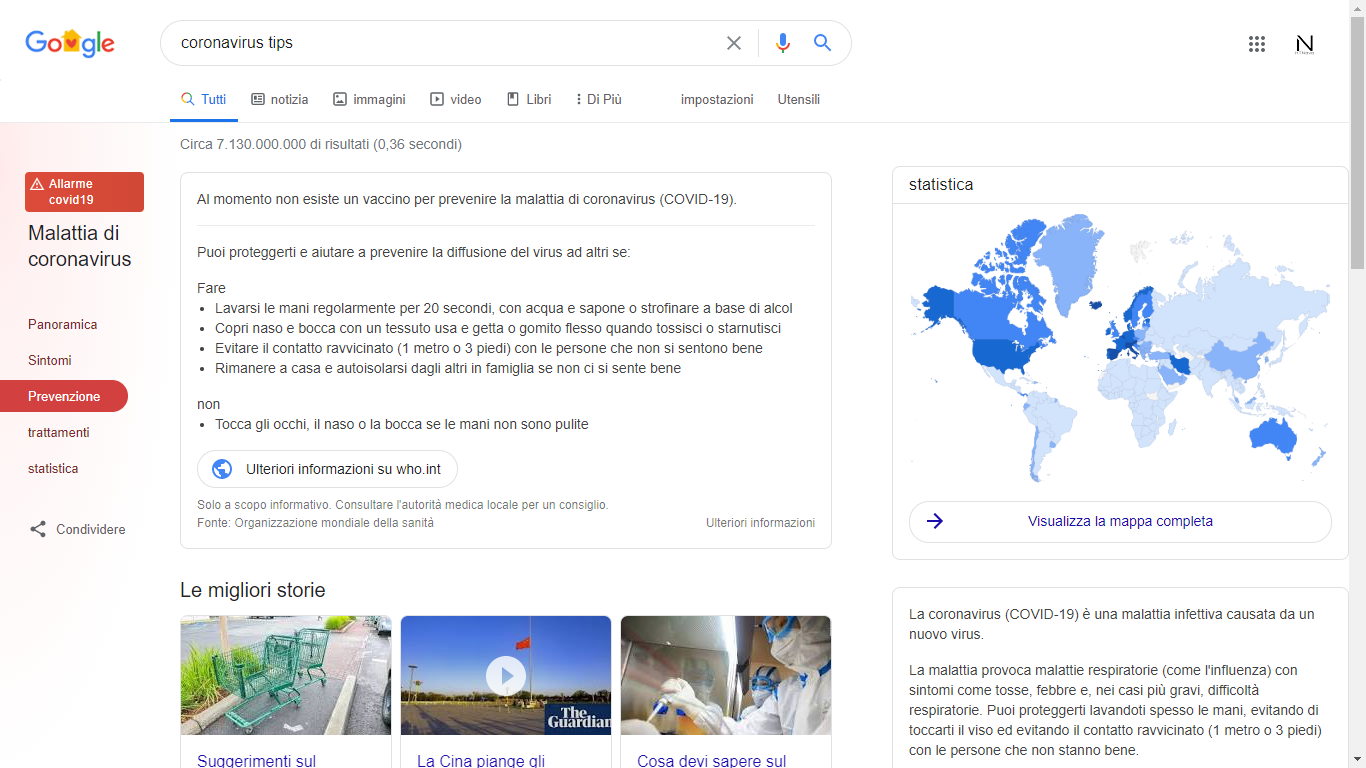This screenshot has height=768, width=1366.
Task: Expand the Di Più menu
Action: (599, 99)
